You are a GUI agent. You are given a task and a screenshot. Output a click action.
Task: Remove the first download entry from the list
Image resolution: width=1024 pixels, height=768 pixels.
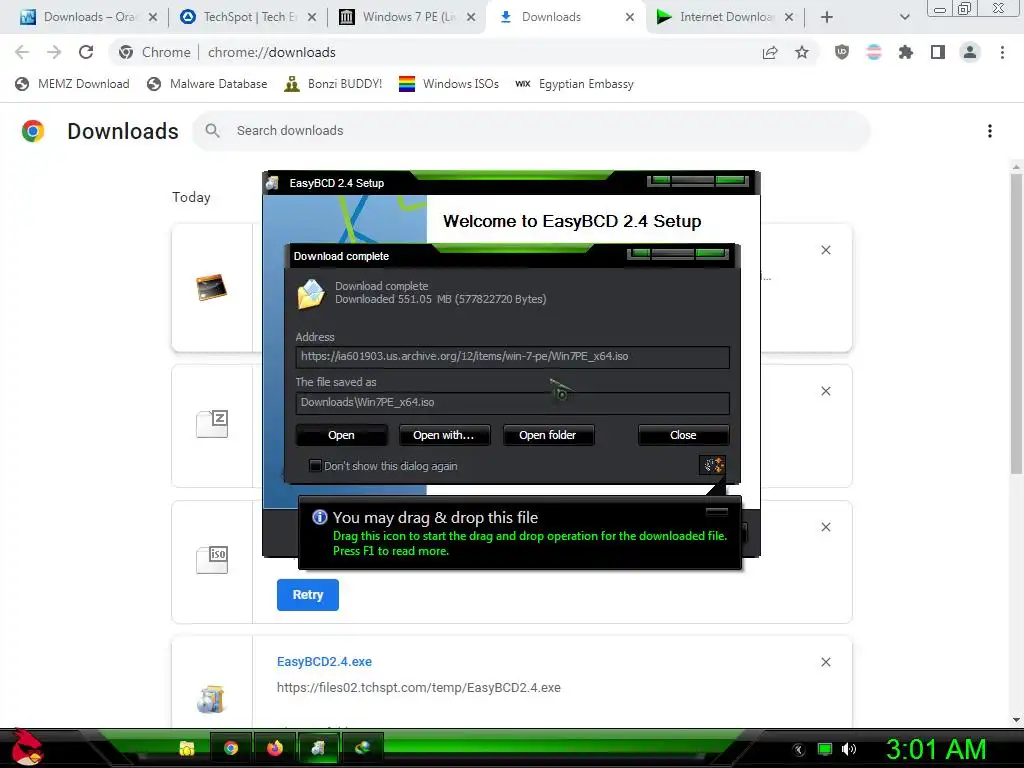click(x=825, y=250)
